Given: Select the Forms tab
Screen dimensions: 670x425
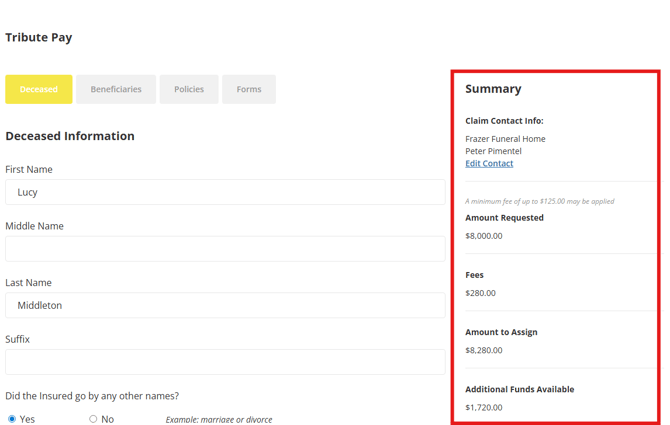Looking at the screenshot, I should point(249,89).
